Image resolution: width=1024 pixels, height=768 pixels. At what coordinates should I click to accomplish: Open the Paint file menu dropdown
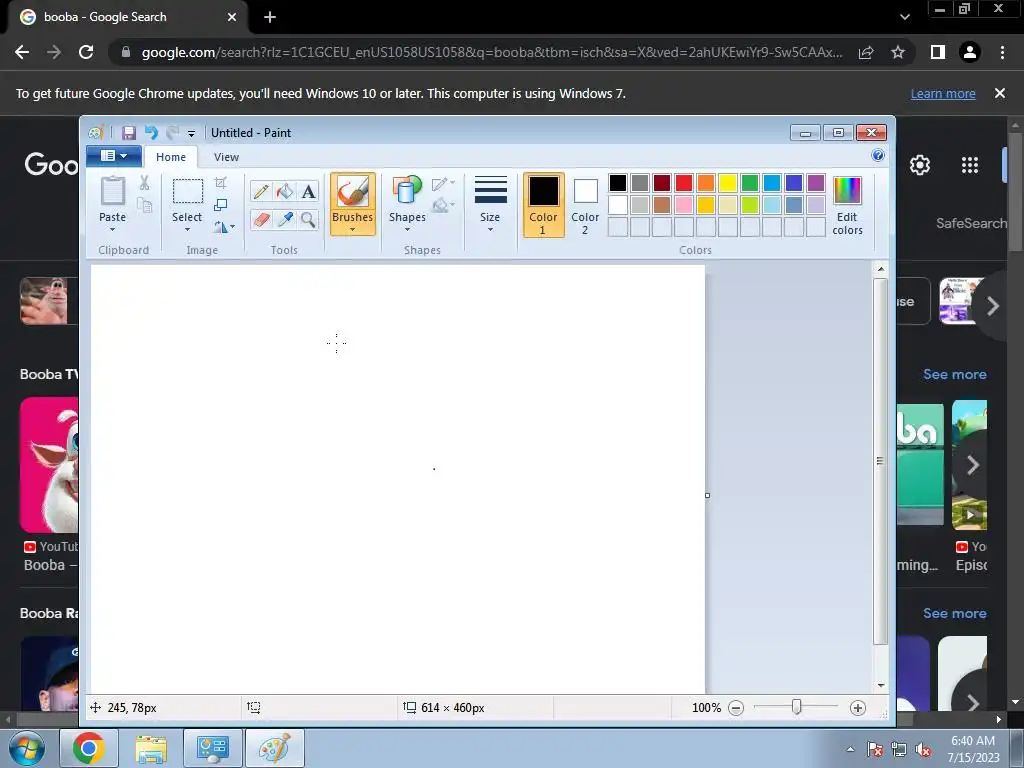pos(114,156)
